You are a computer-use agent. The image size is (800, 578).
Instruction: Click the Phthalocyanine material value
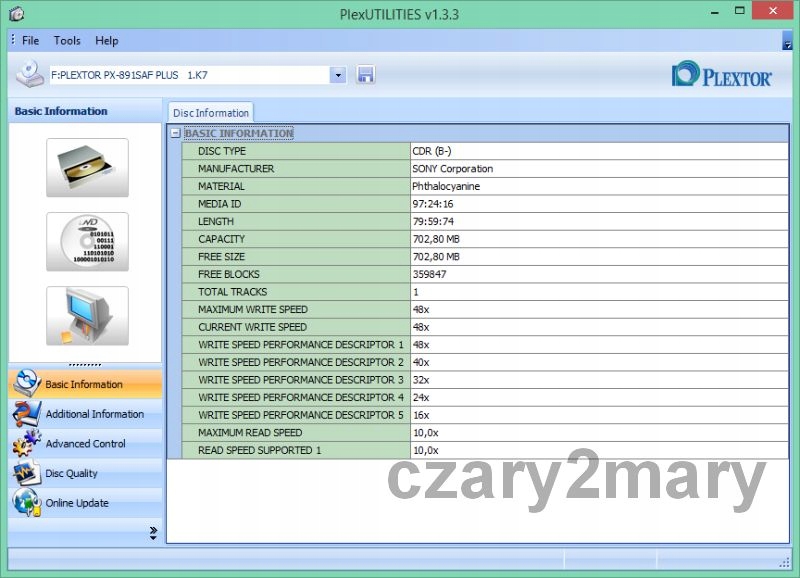coord(446,186)
